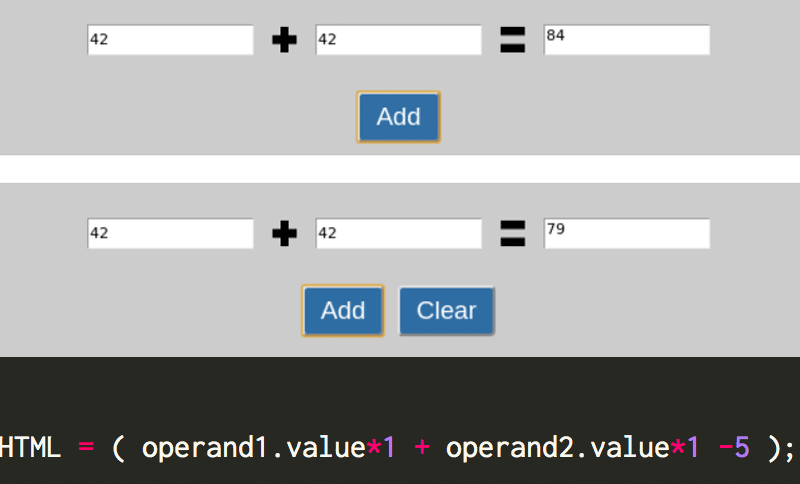
Task: Click the equals icon in the bottom calculator
Action: click(513, 235)
